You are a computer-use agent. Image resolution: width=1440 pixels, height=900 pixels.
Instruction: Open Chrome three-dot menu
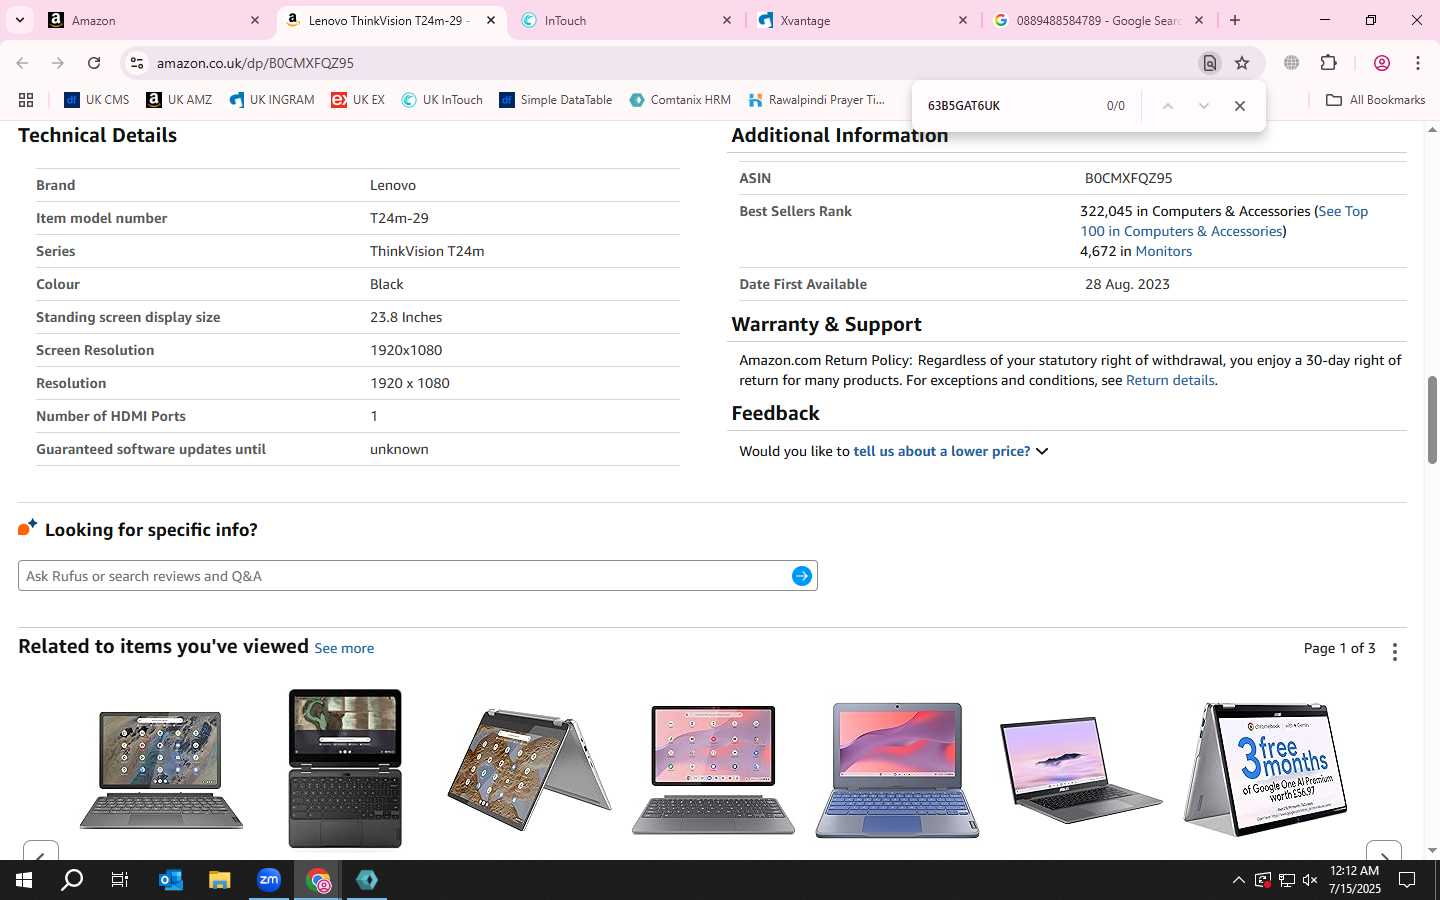pos(1418,63)
